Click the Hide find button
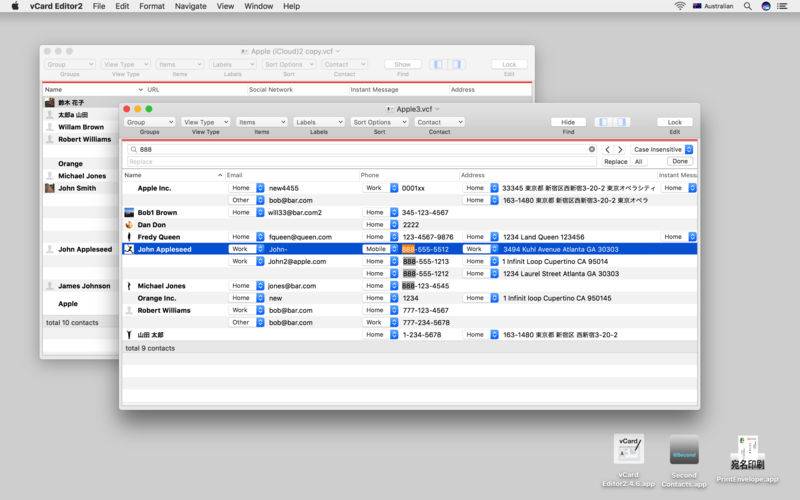Screen dimensions: 800x500 [568, 122]
